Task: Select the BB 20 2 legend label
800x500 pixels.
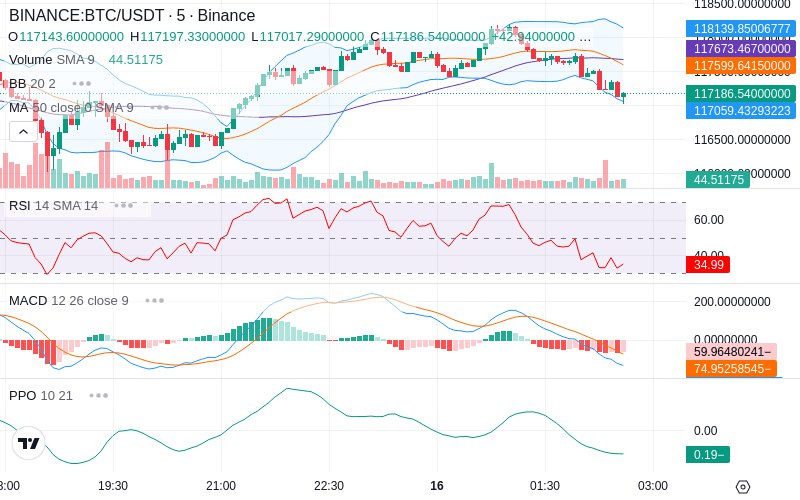Action: 32,84
